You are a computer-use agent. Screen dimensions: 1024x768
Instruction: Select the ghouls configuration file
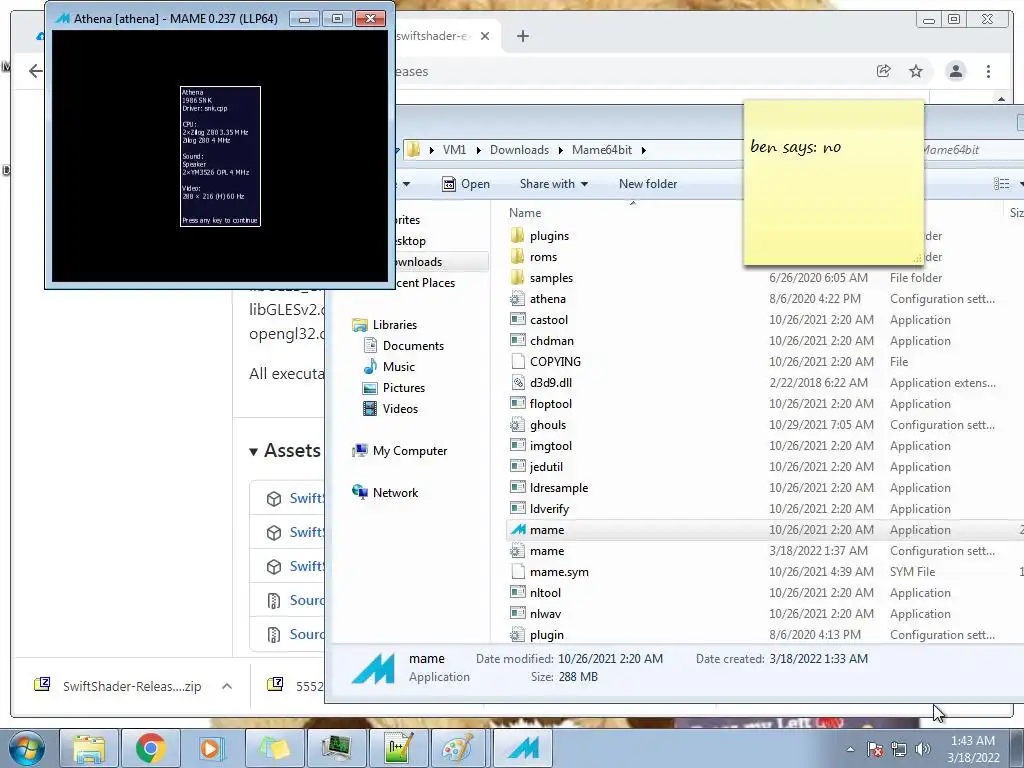547,424
